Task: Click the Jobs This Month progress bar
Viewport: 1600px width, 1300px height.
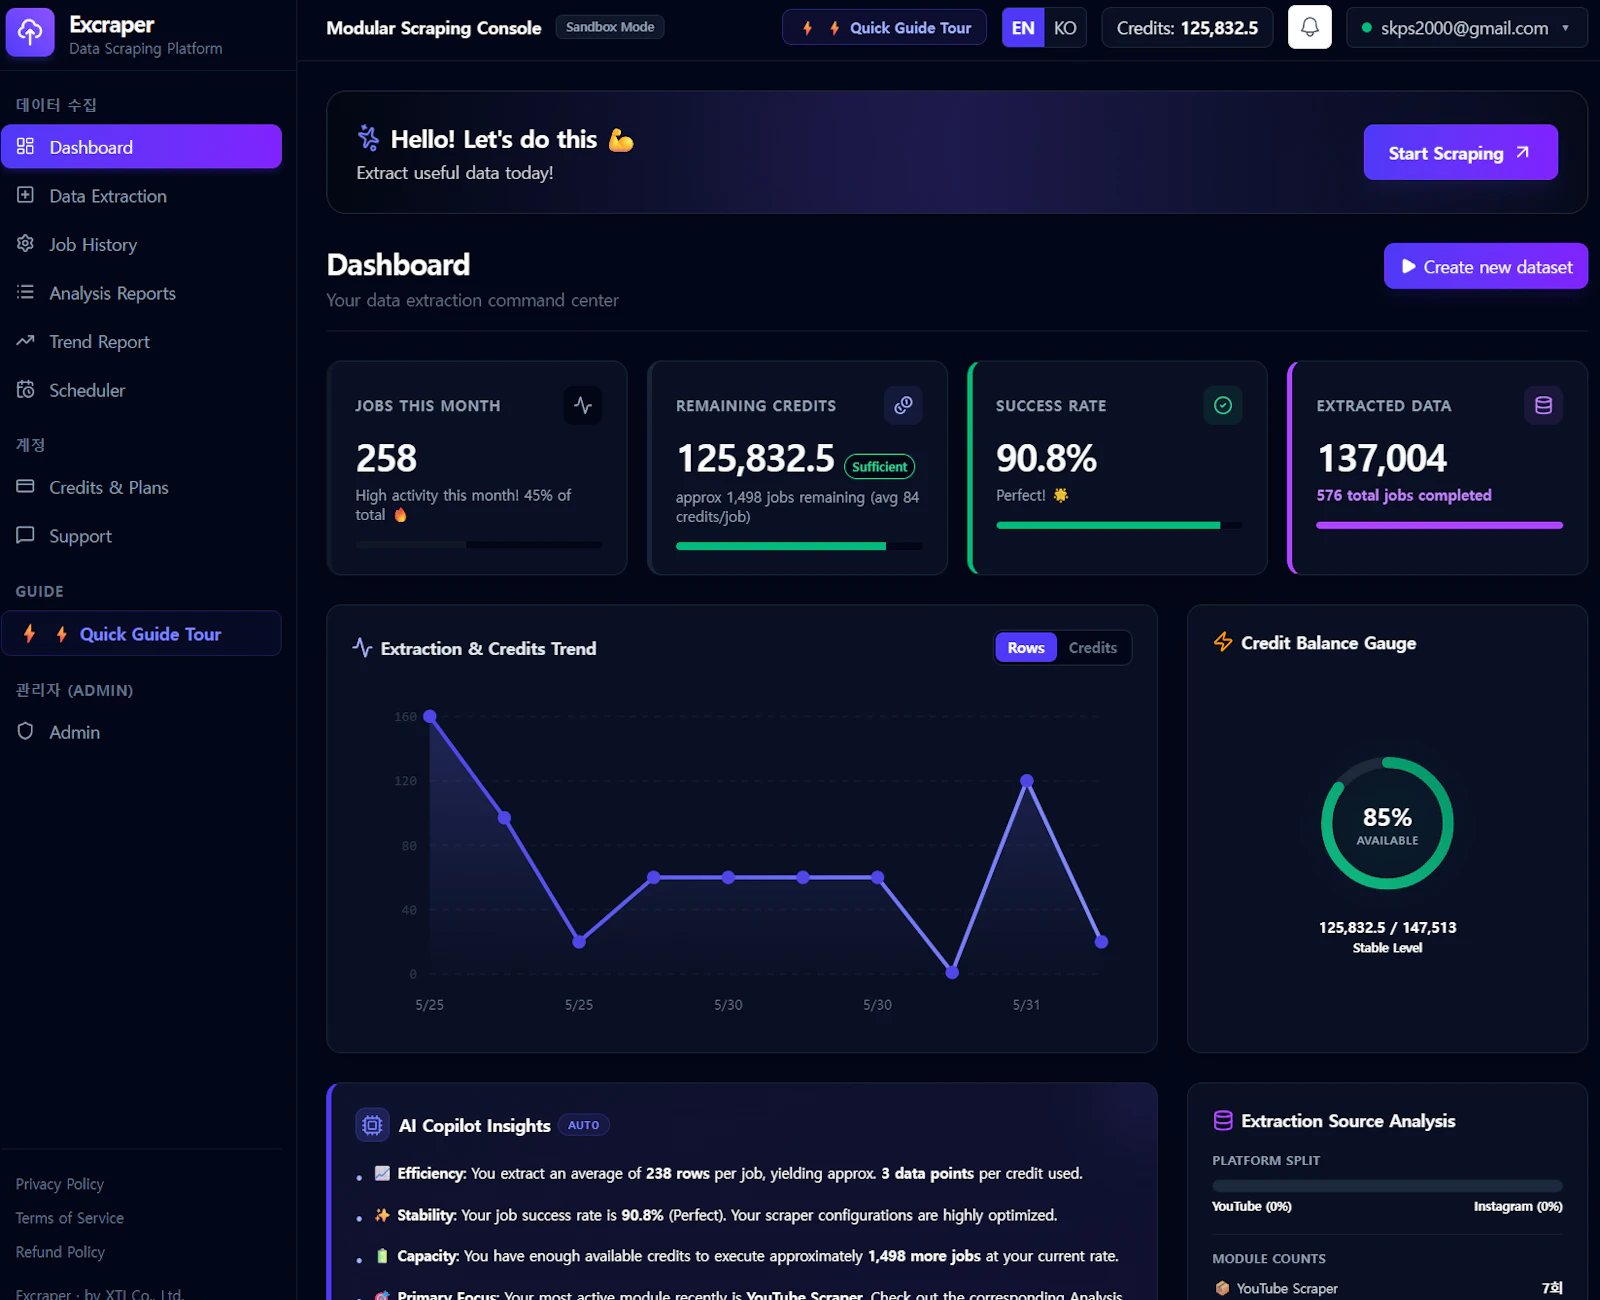Action: 479,545
